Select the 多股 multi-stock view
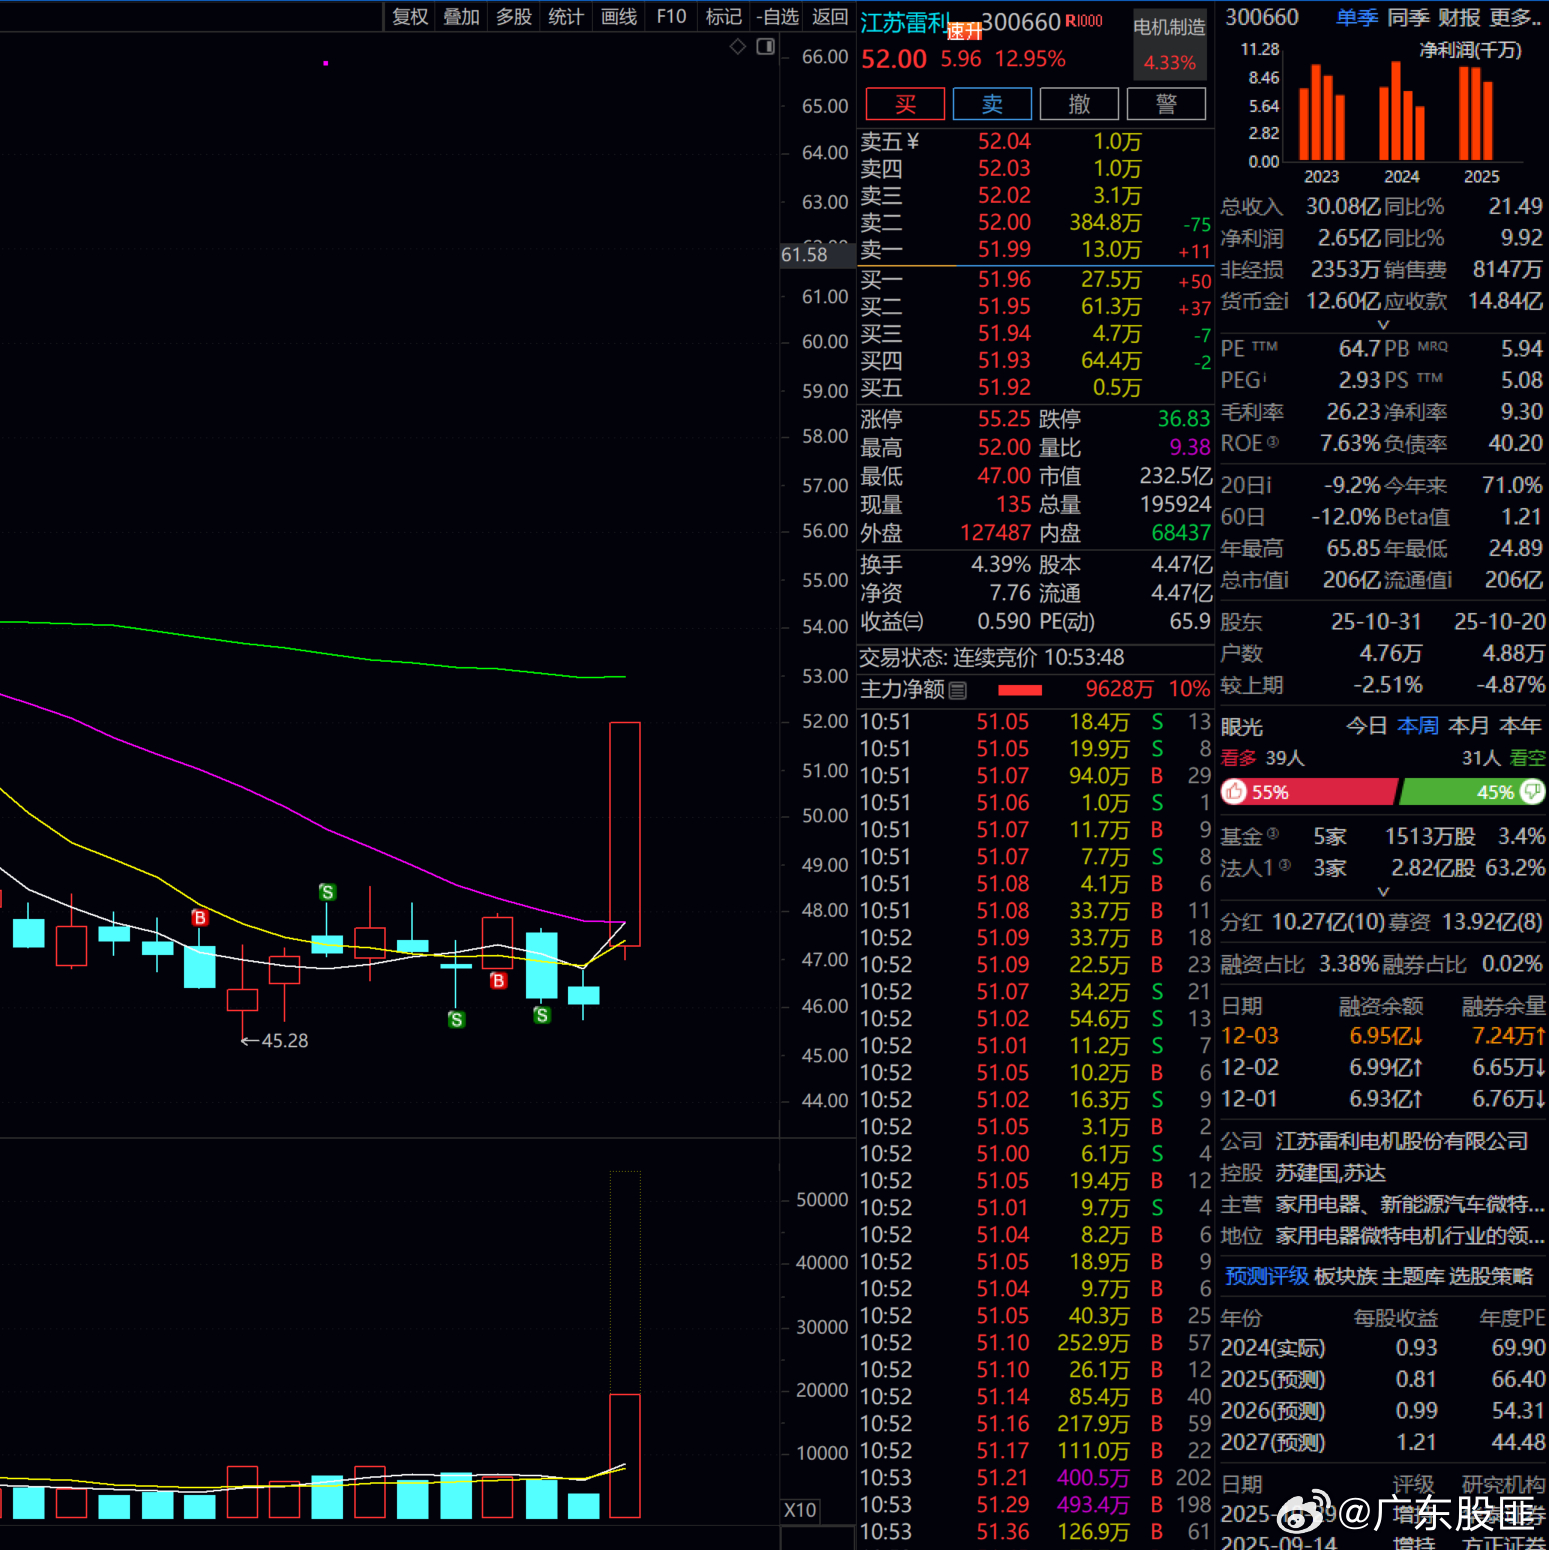Screen dimensions: 1549x1550 tap(514, 17)
